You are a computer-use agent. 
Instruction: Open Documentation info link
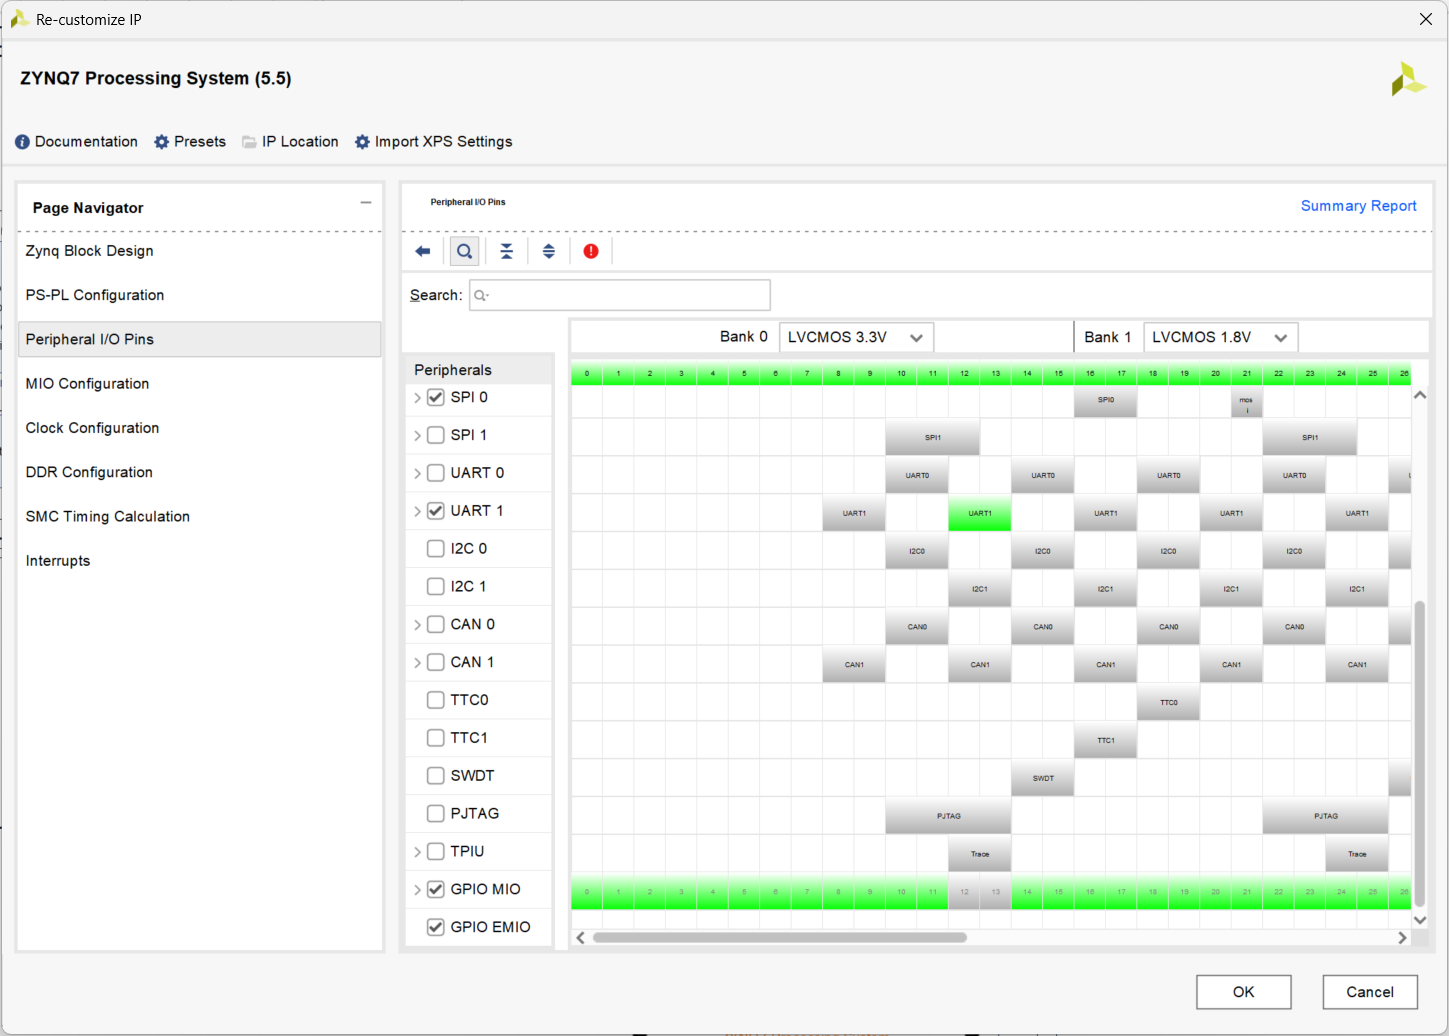point(77,142)
